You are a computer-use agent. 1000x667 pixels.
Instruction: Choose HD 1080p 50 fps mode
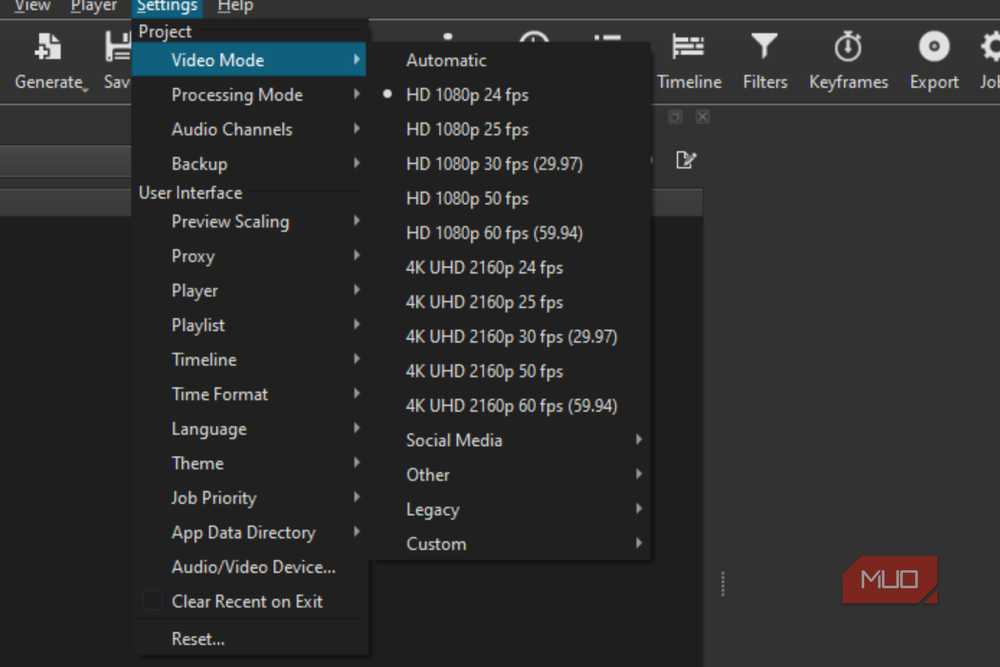511,198
